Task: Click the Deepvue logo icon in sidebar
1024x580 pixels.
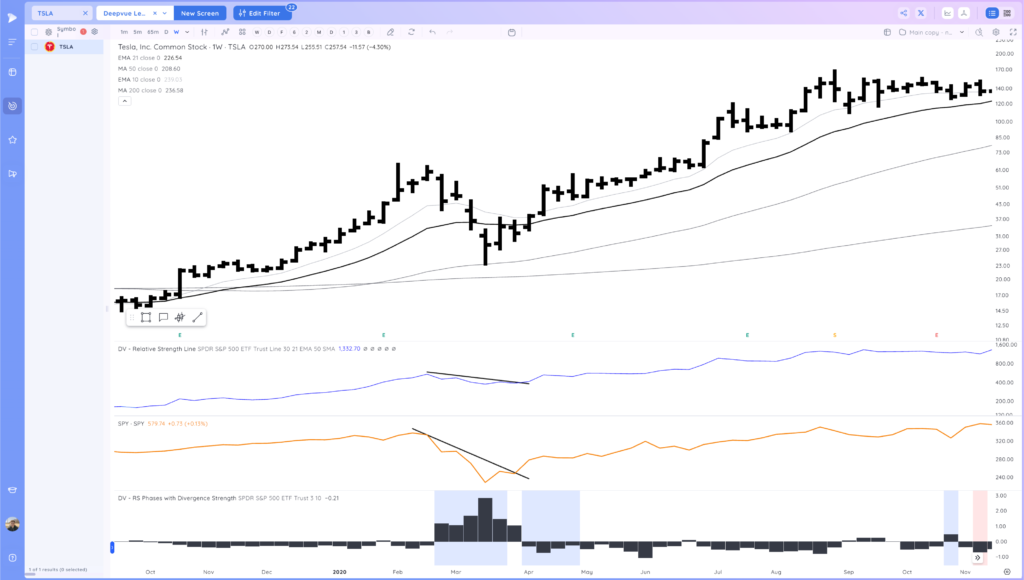Action: tap(12, 18)
